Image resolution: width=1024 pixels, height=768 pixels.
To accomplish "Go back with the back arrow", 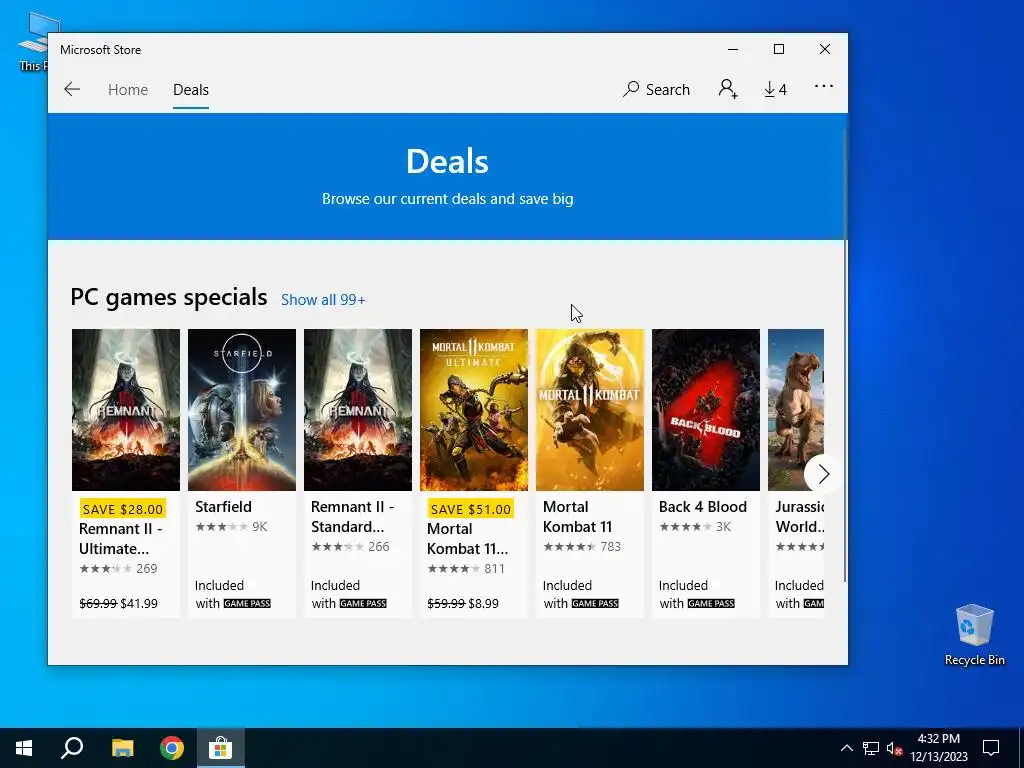I will (x=72, y=89).
